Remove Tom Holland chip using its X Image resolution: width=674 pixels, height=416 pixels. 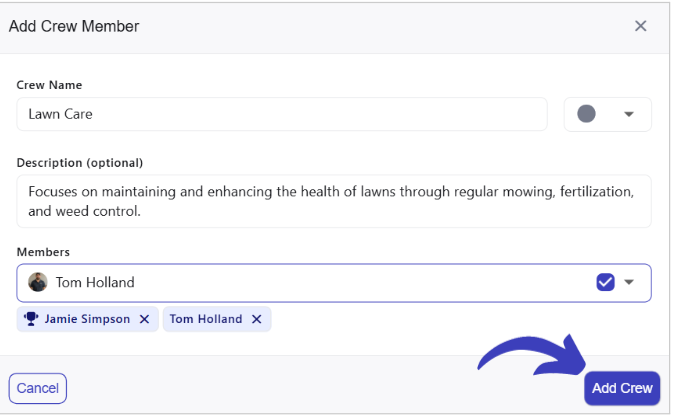tap(256, 319)
